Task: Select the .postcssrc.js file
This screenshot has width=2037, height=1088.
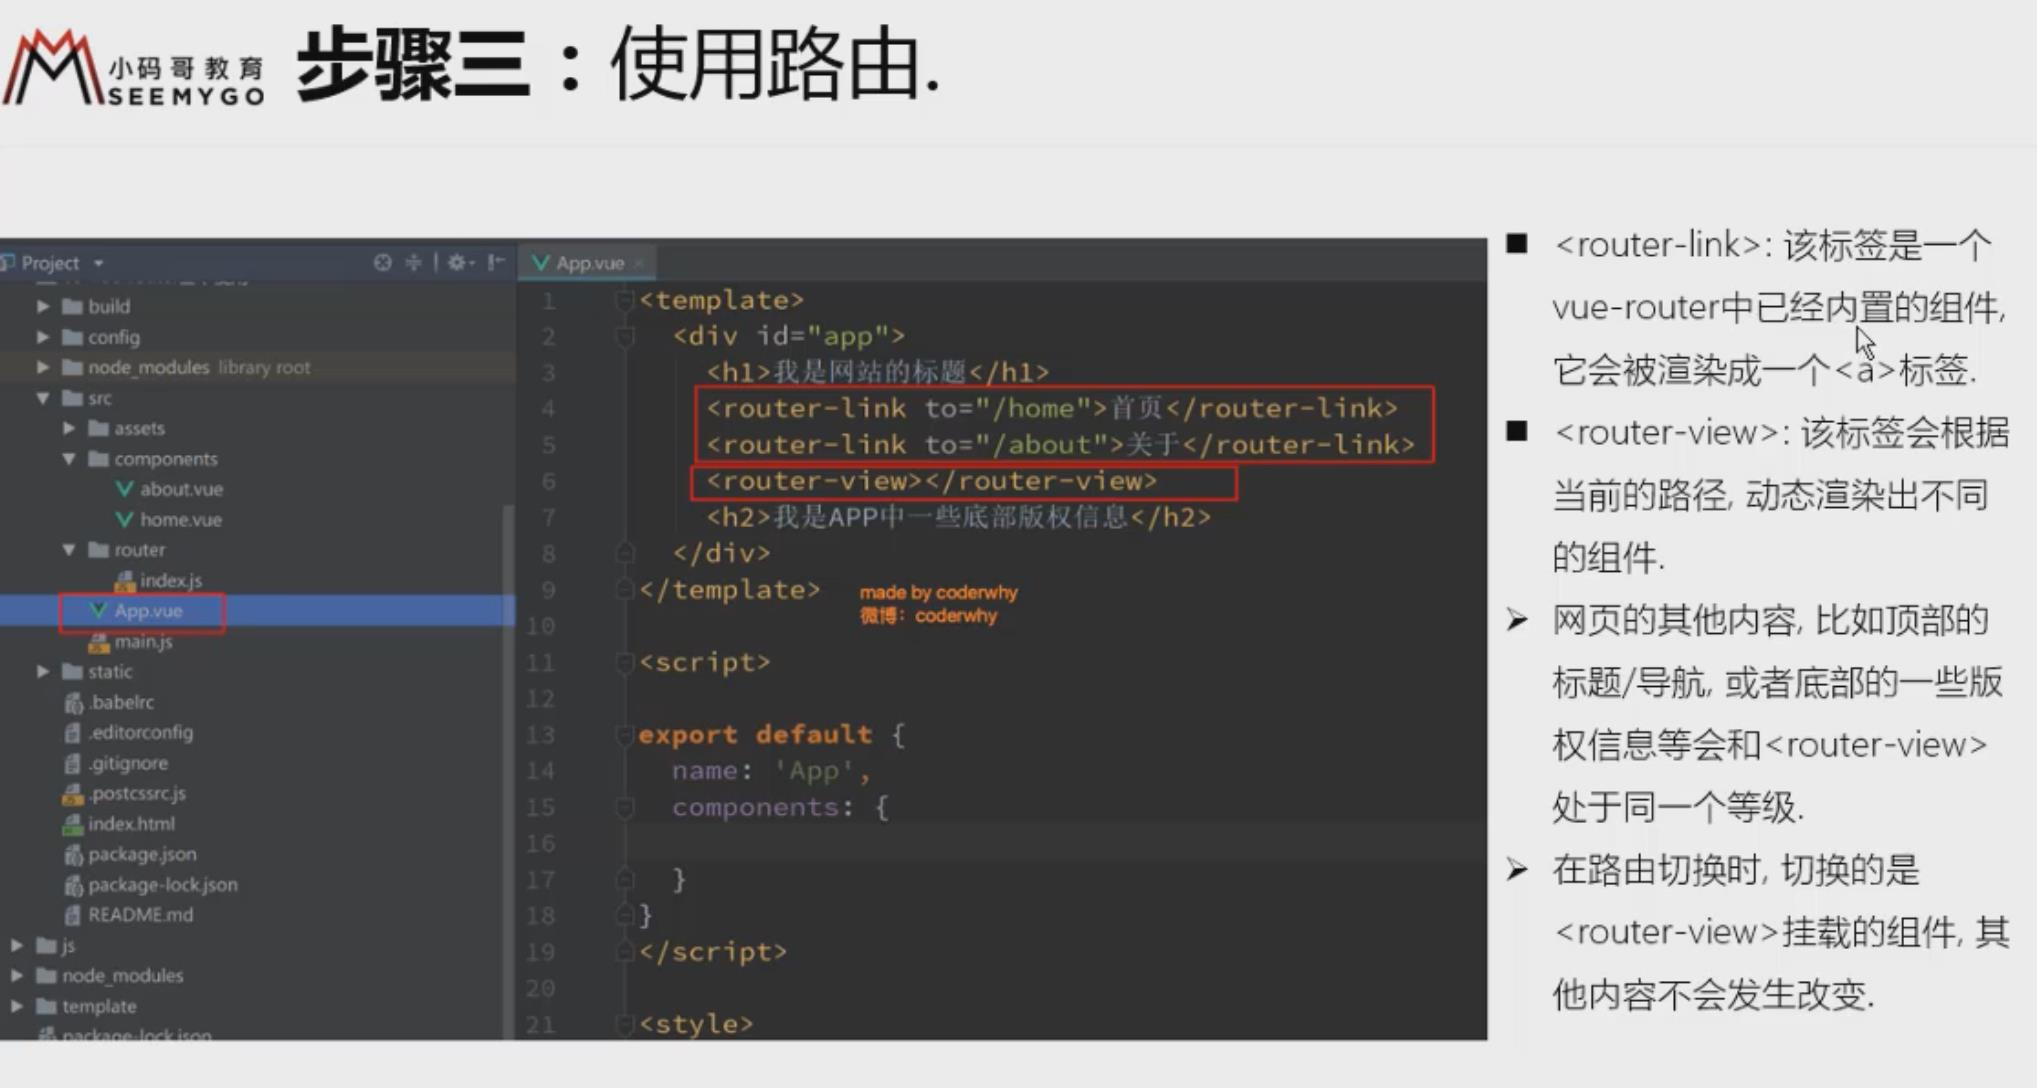Action: click(x=137, y=793)
